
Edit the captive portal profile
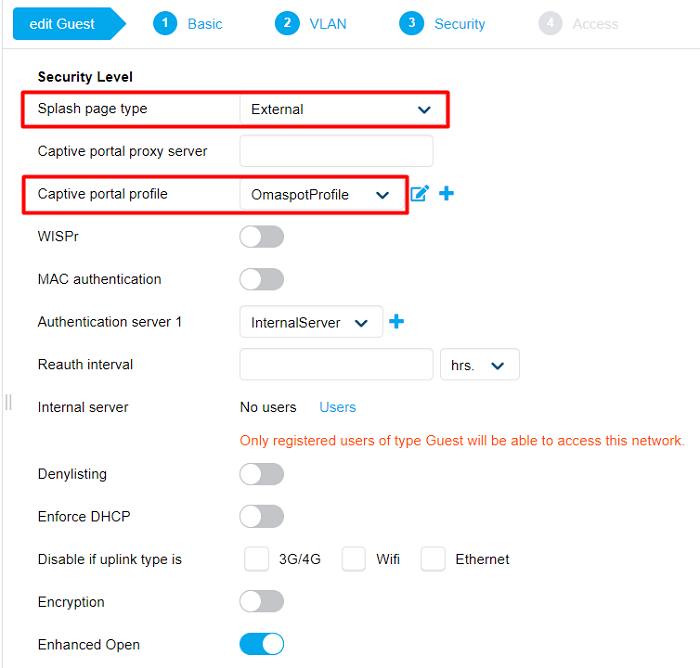(420, 194)
